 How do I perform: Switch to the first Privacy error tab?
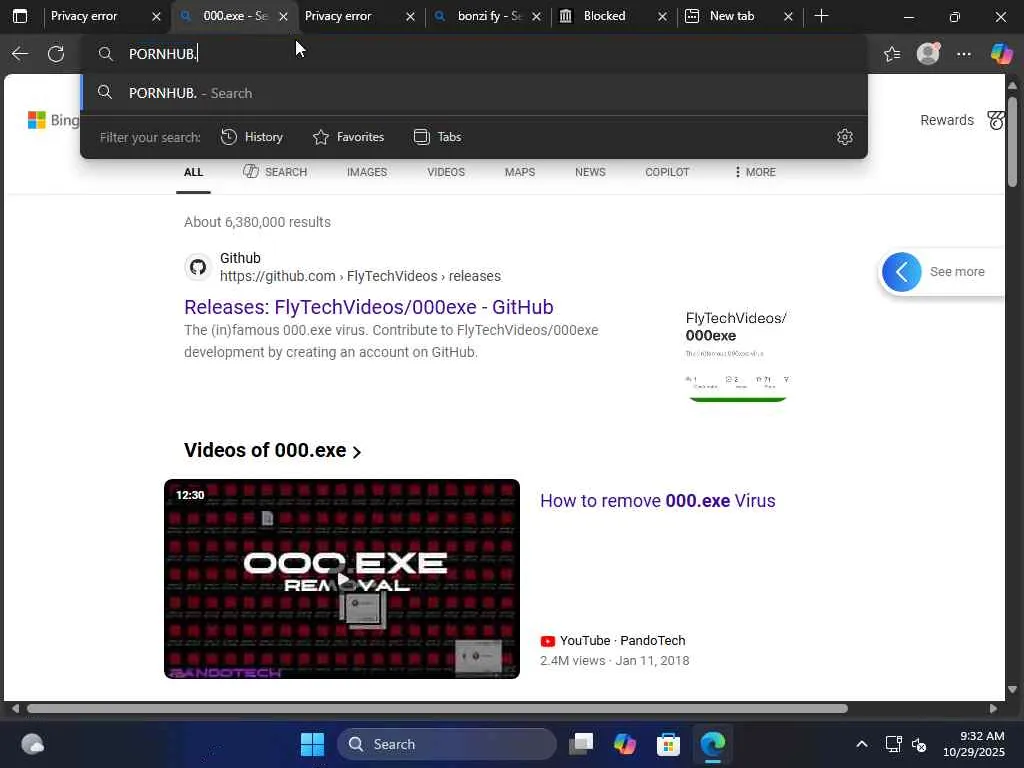[85, 16]
